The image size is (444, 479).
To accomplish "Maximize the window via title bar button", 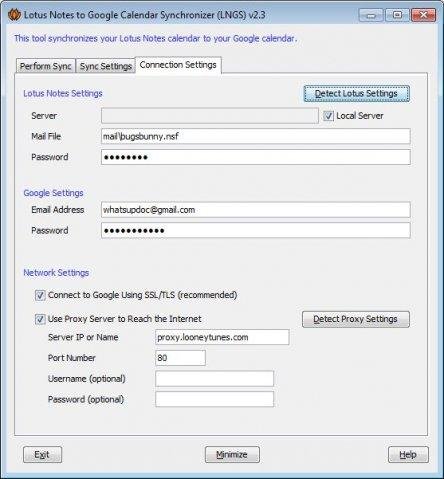I will click(397, 15).
